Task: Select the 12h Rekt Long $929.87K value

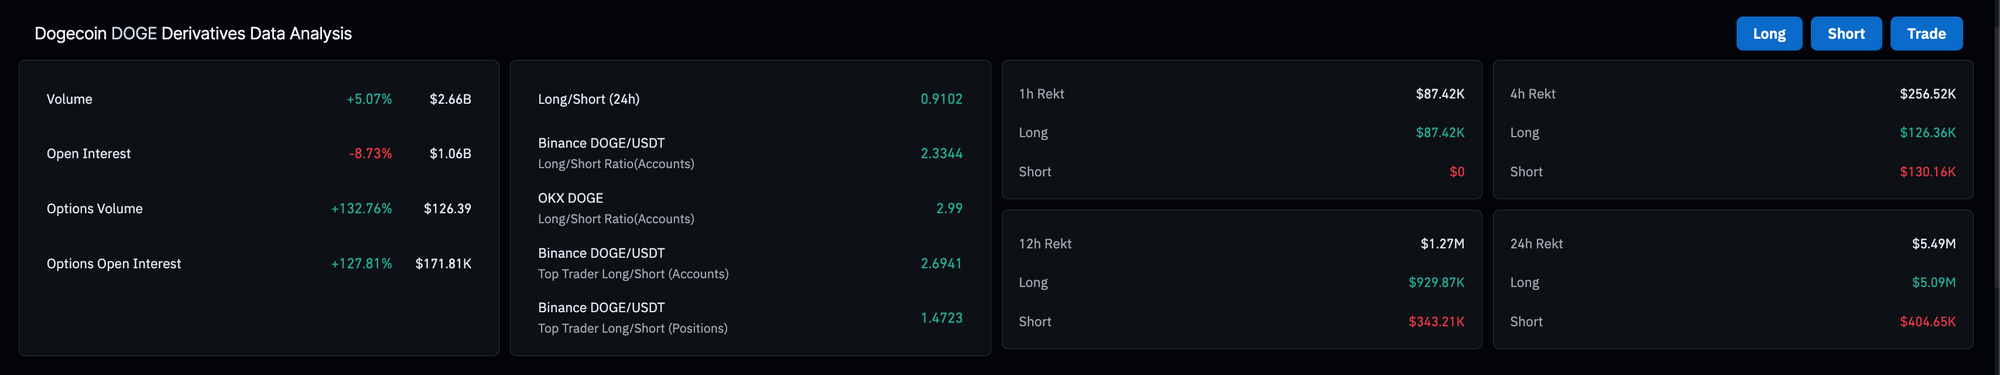Action: [1436, 283]
